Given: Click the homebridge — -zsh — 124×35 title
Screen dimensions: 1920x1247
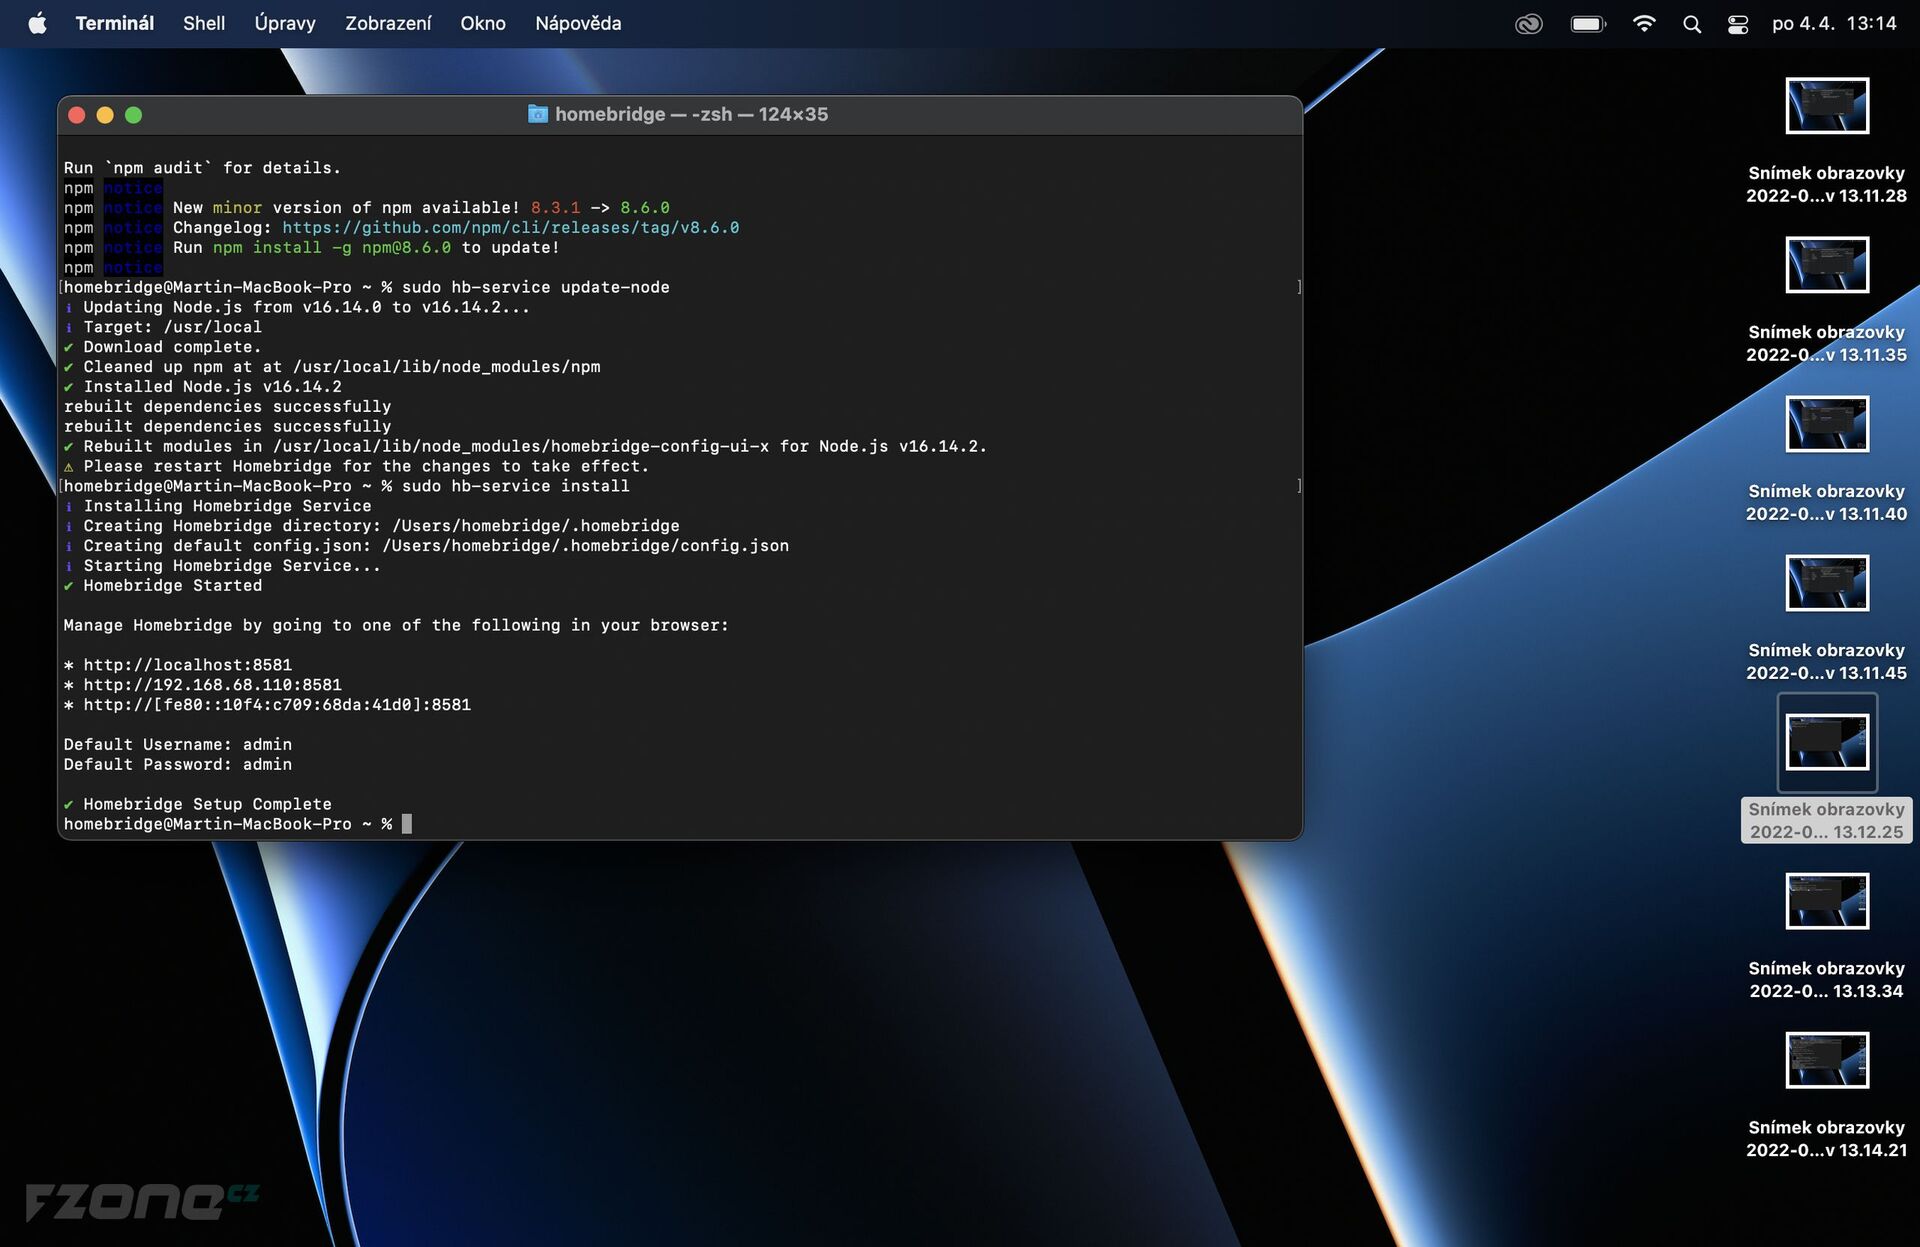Looking at the screenshot, I should pyautogui.click(x=691, y=114).
